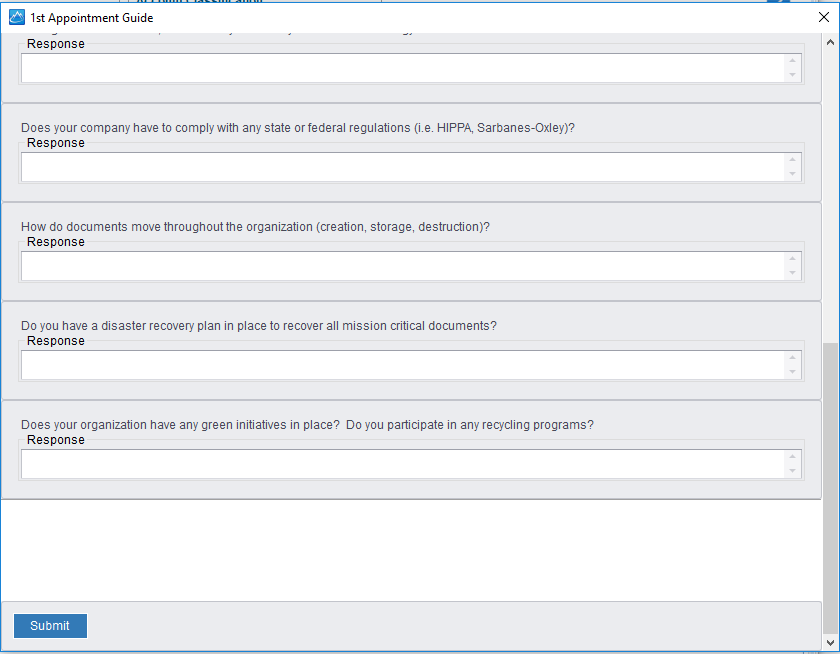The image size is (840, 654).
Task: Click down arrow in documents move Response field
Action: 793,273
